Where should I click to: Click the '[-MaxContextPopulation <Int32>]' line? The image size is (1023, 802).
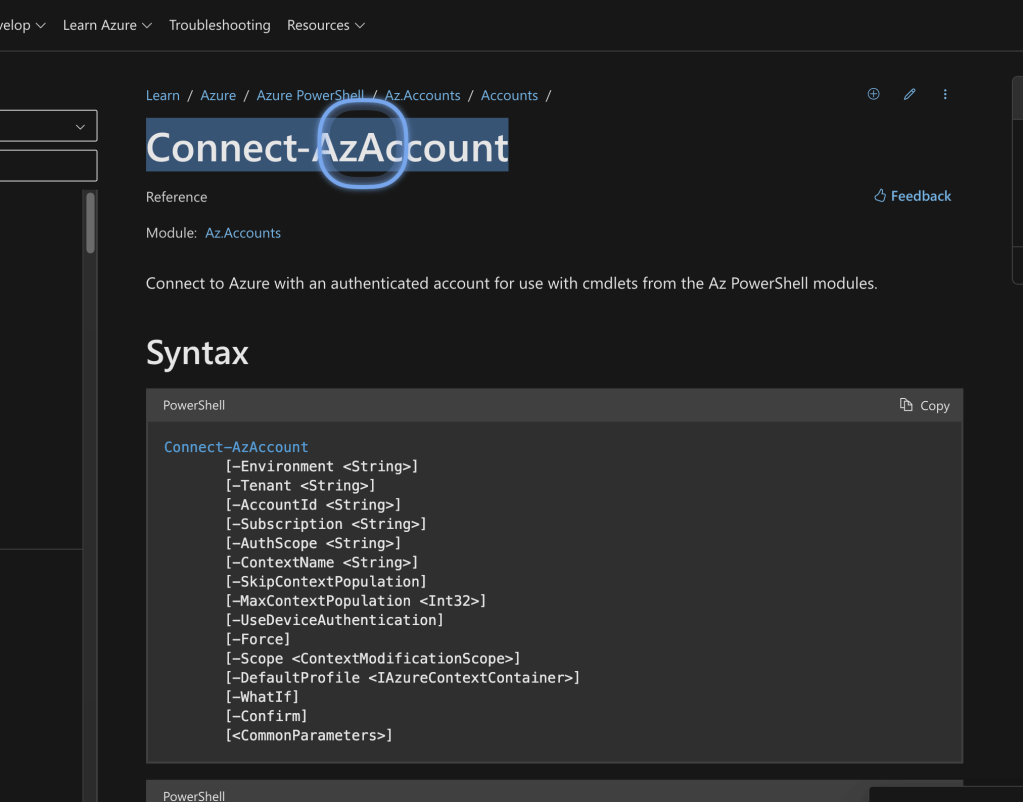tap(356, 601)
